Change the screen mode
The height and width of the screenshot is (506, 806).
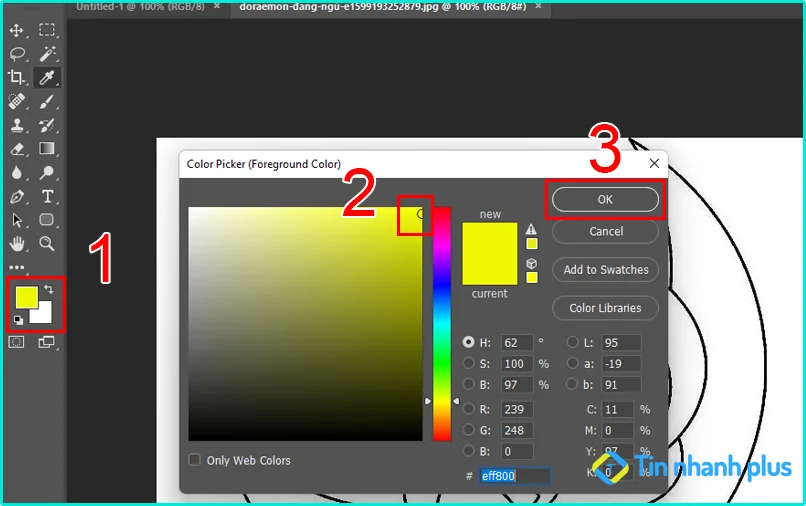pos(47,342)
